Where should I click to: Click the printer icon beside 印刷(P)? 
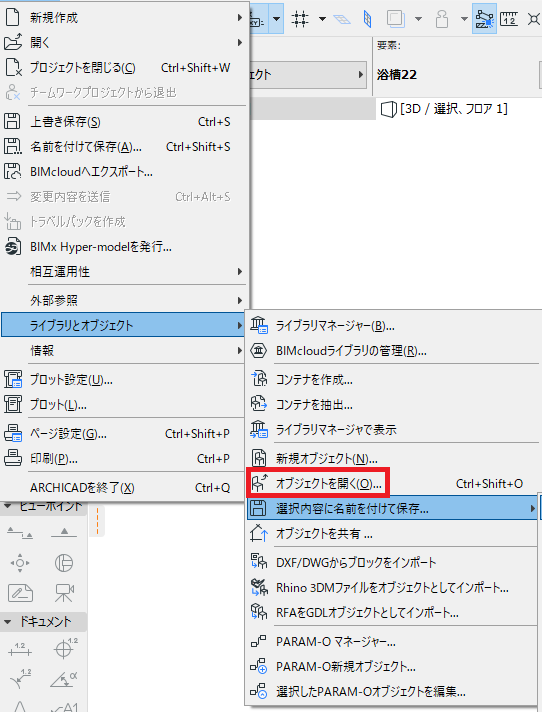(x=13, y=458)
